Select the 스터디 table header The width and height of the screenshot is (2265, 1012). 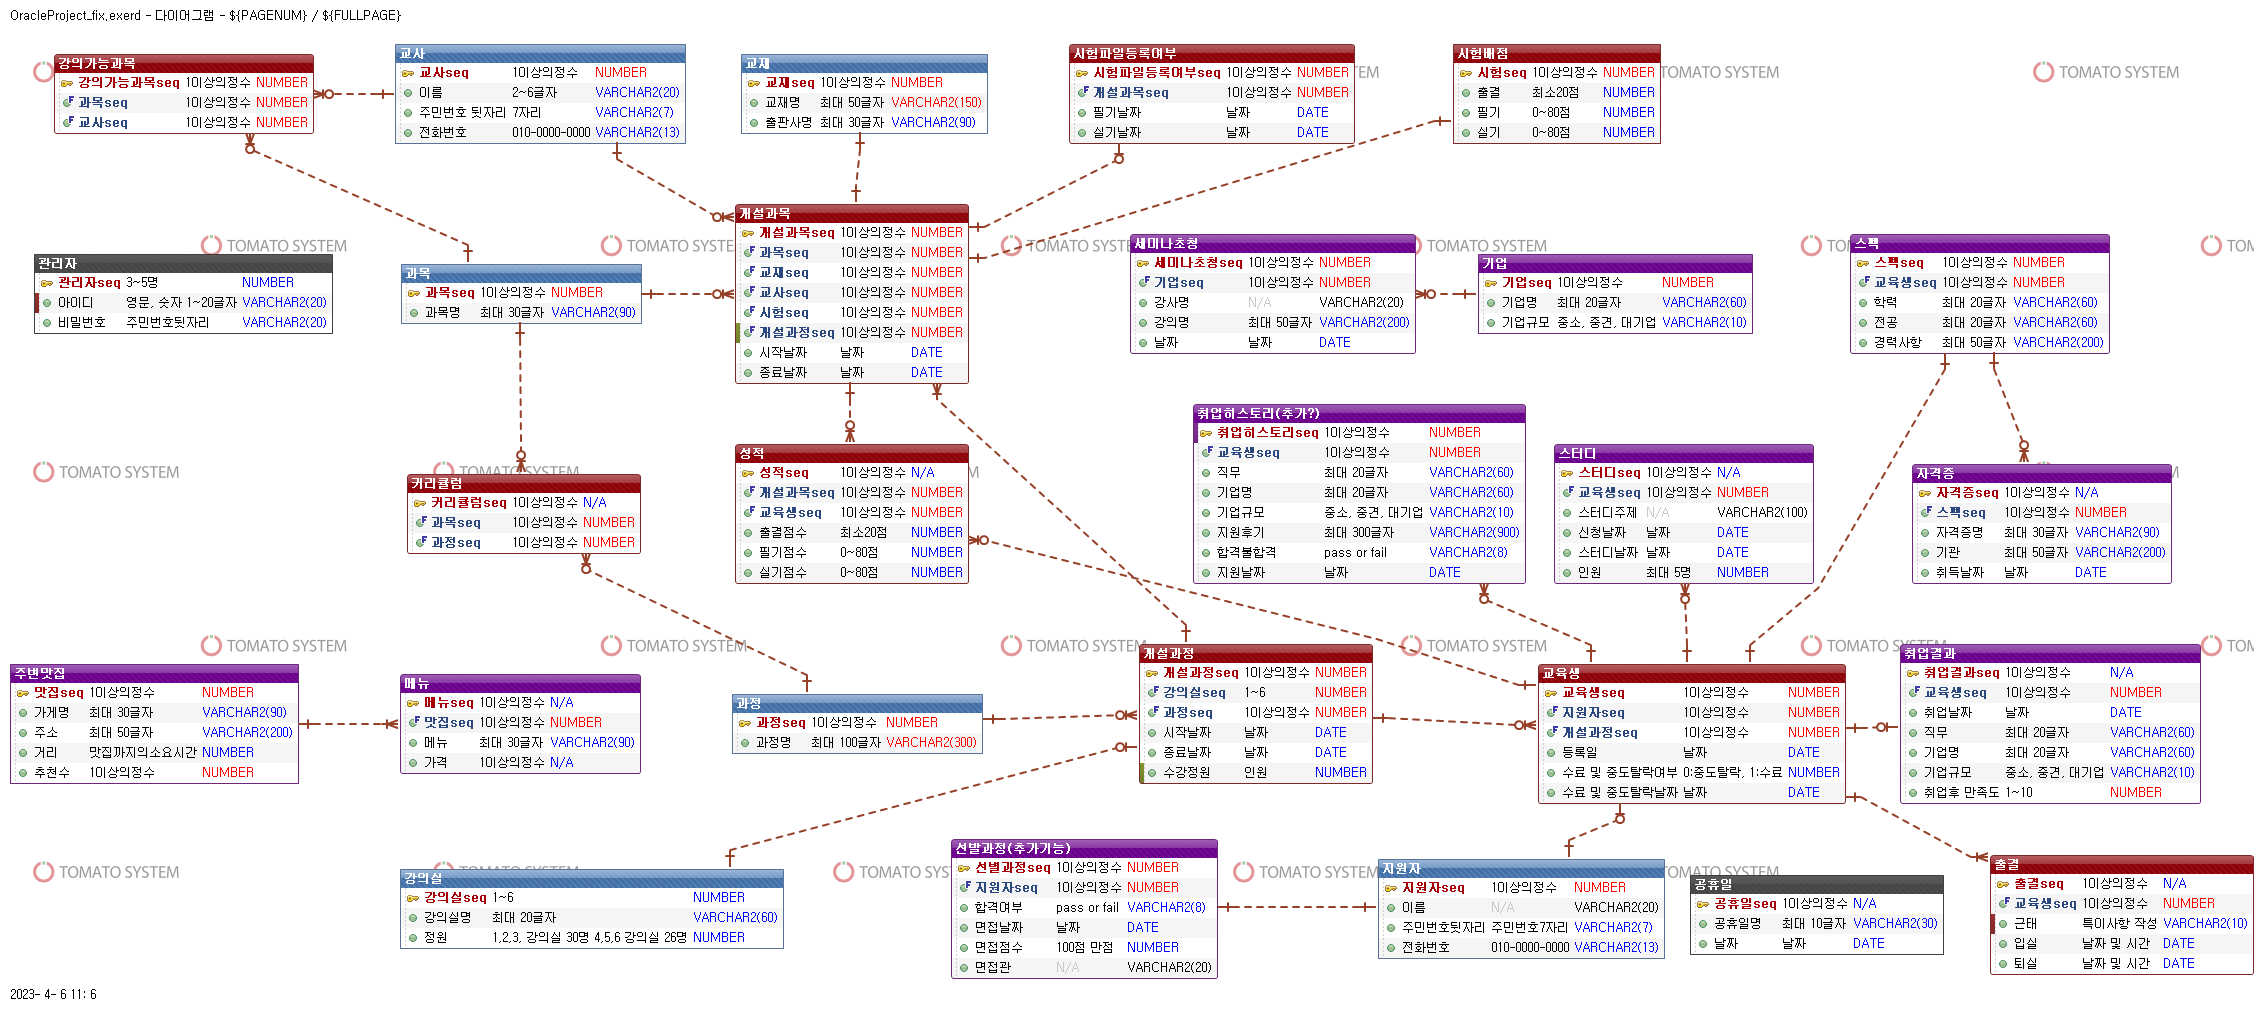point(1683,453)
